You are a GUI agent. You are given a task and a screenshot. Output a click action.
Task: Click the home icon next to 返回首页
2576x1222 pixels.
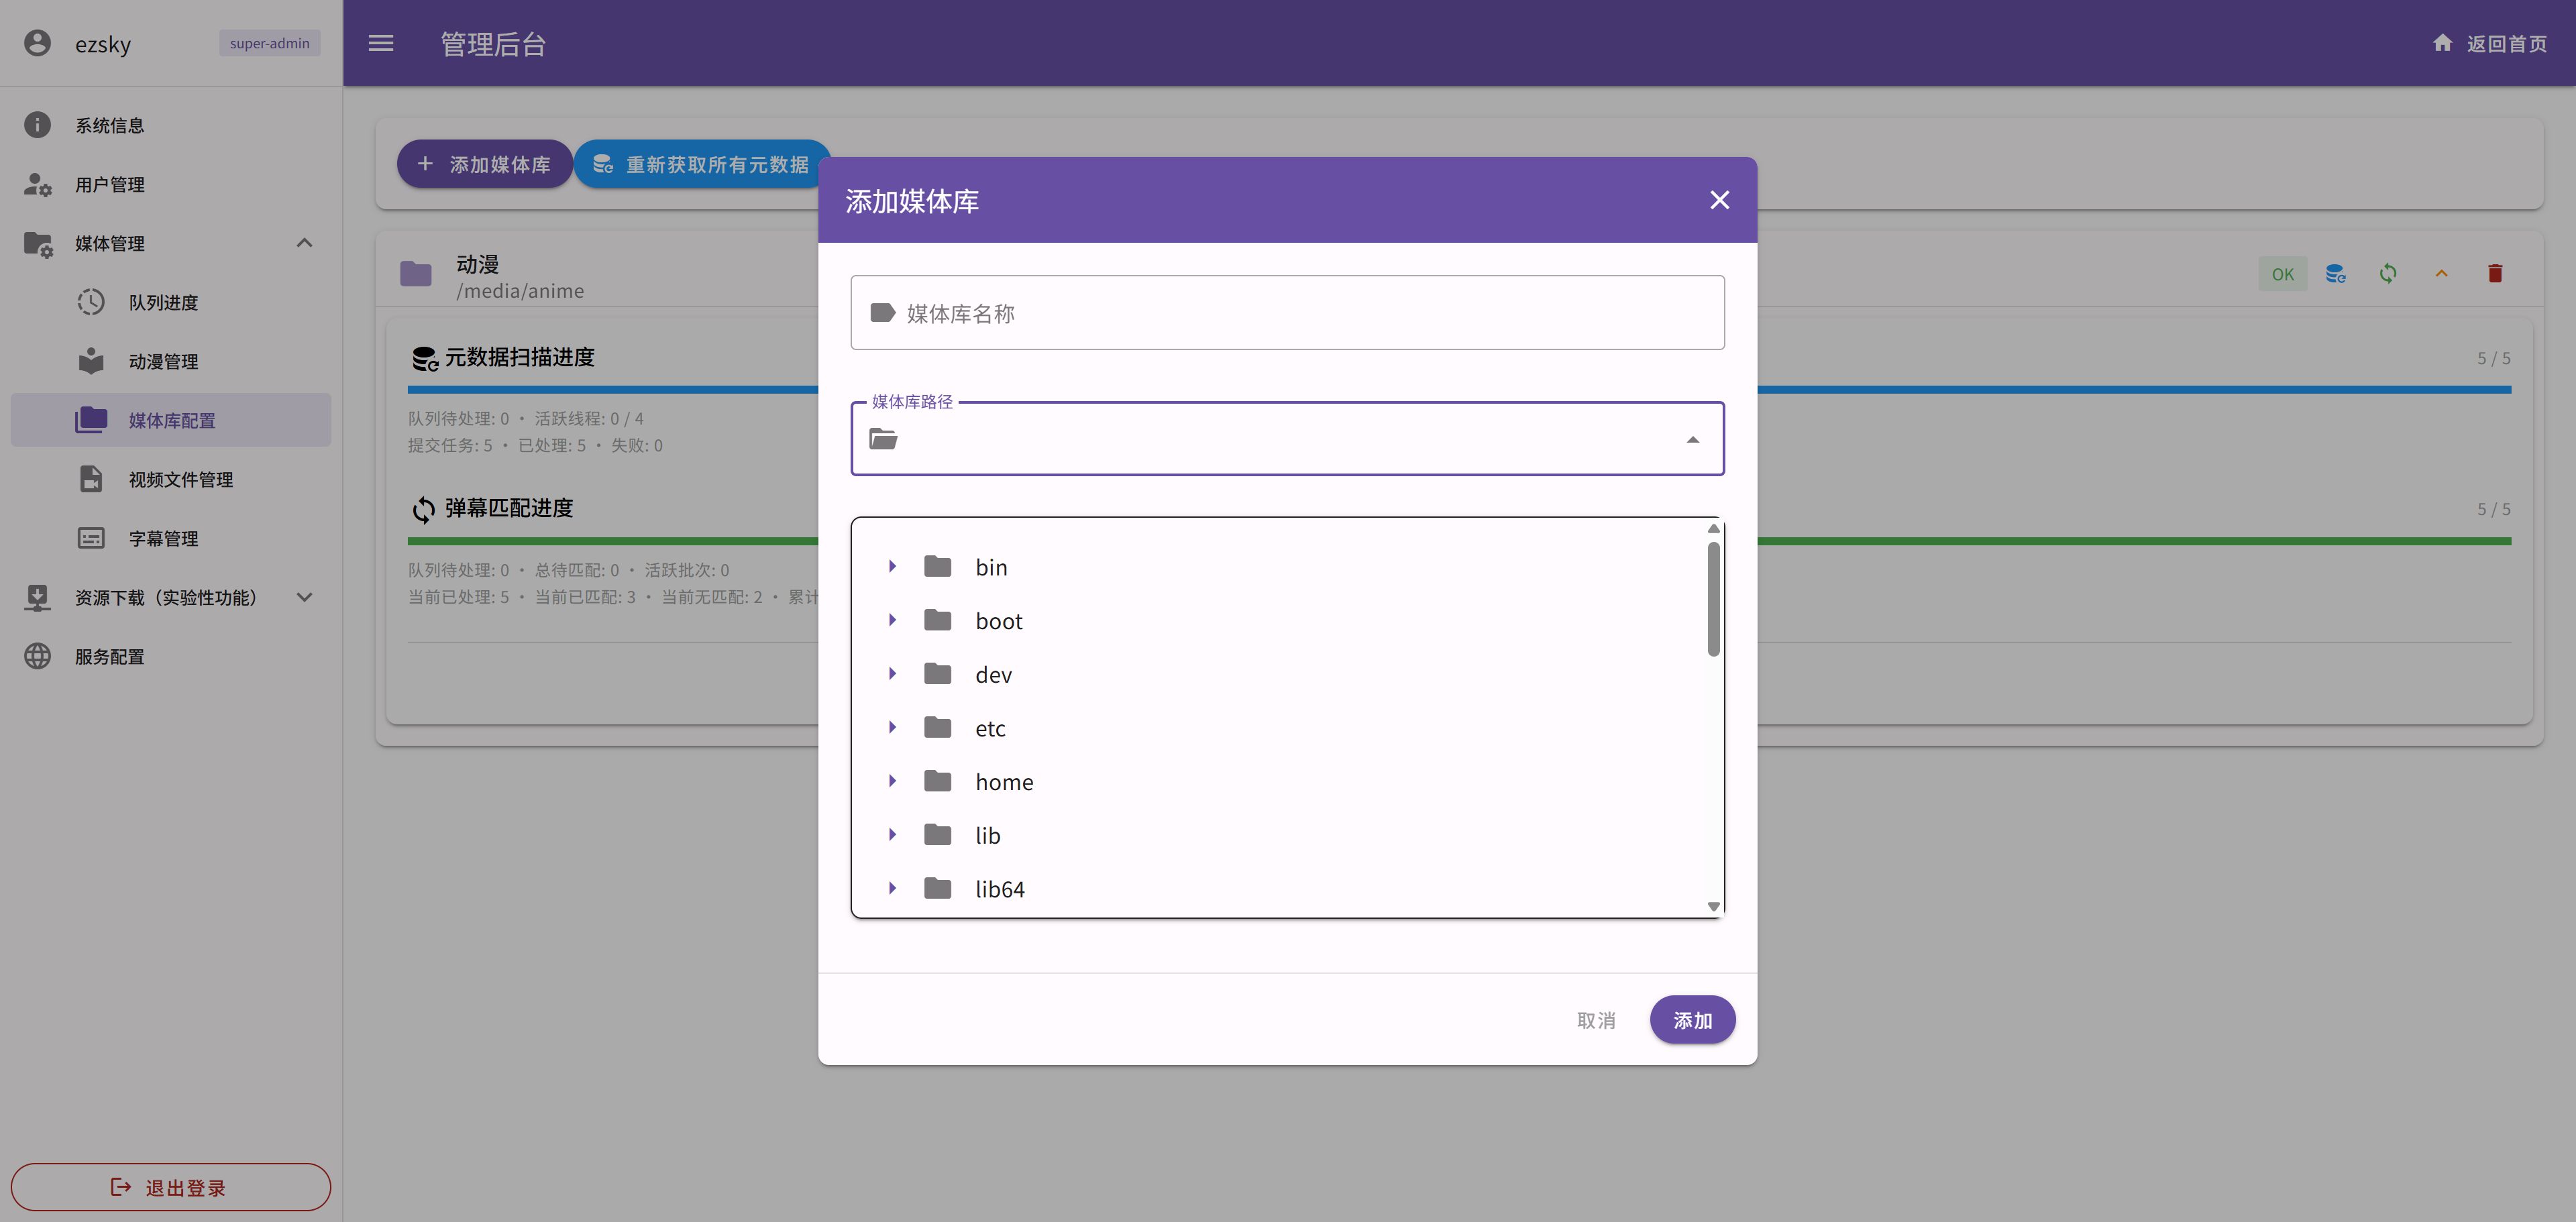click(2442, 43)
